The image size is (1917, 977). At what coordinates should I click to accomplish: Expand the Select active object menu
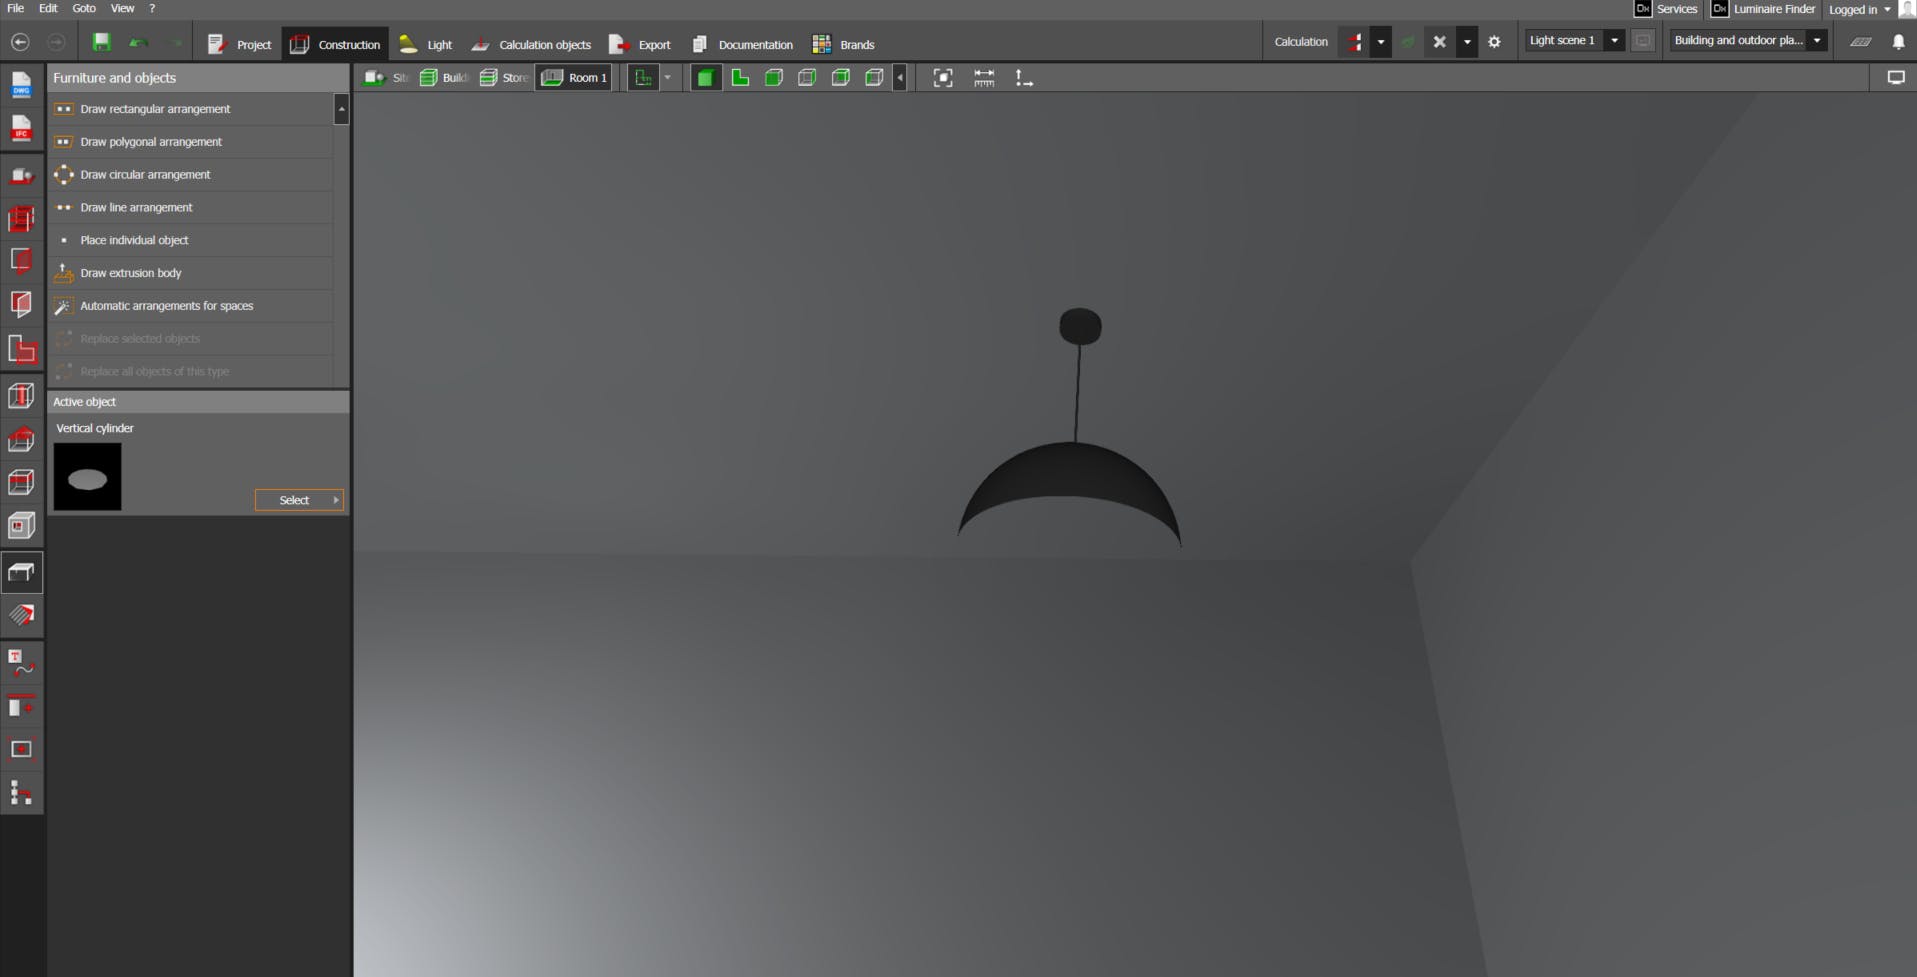(x=299, y=500)
